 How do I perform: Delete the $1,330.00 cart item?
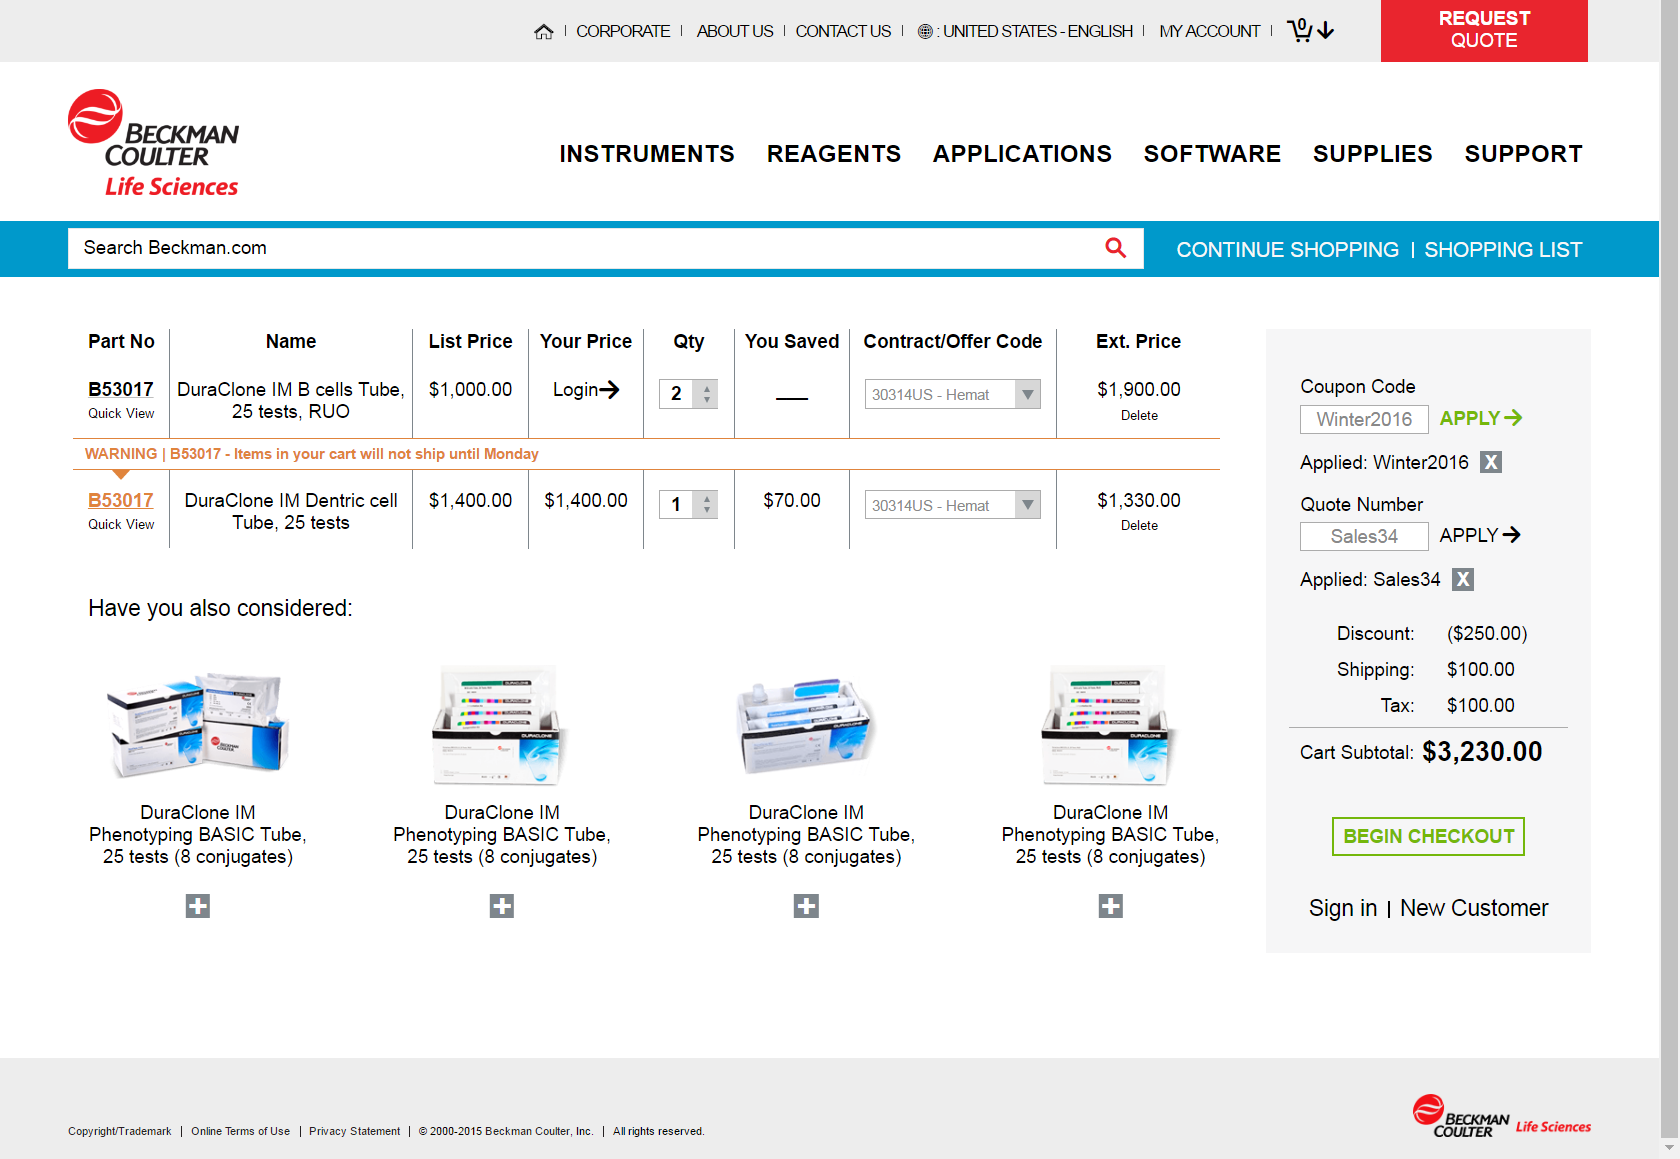1139,525
